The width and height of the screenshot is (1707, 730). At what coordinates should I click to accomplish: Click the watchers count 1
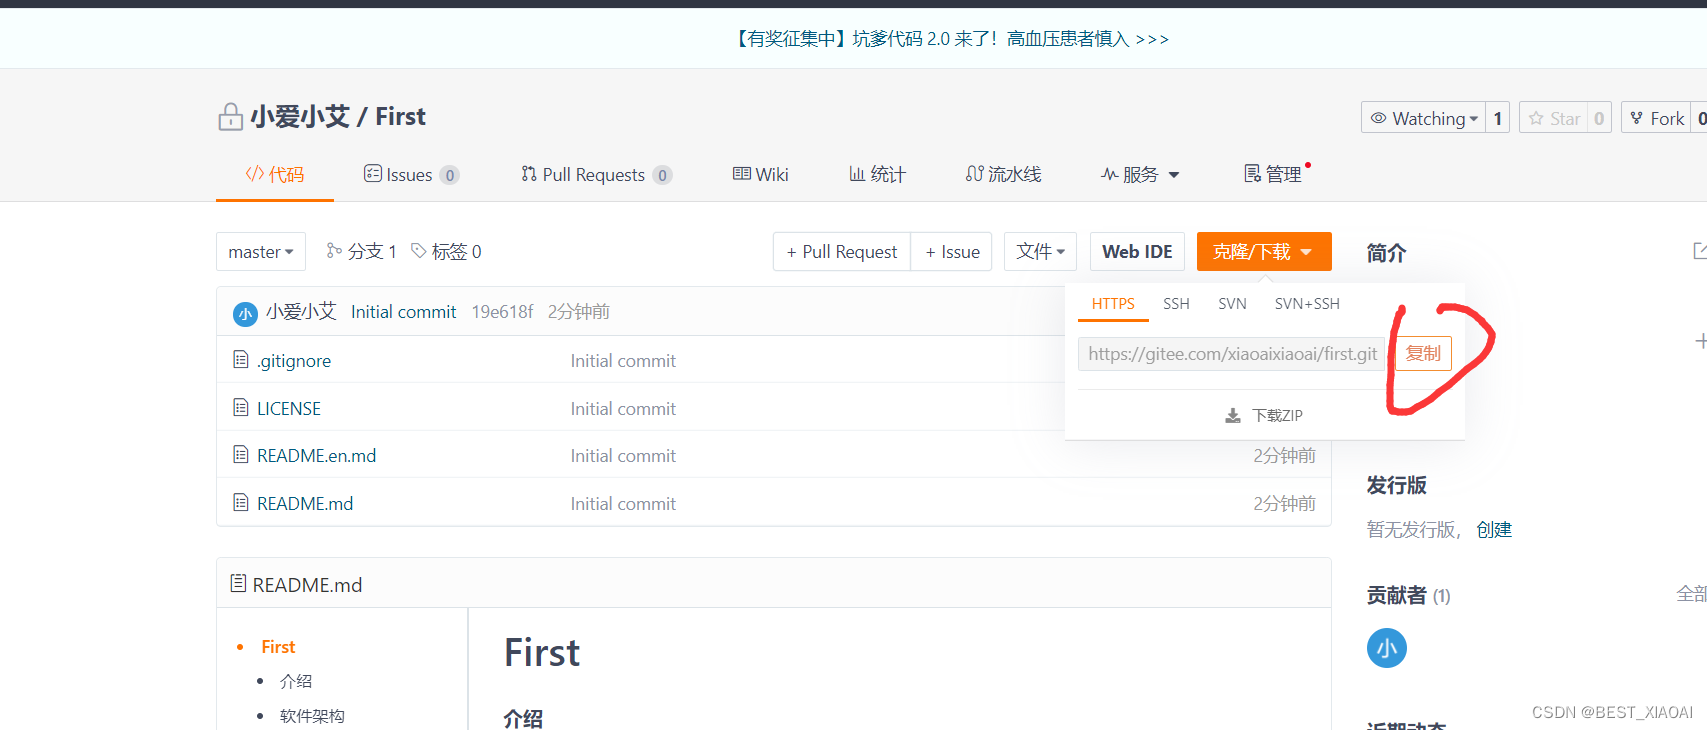click(x=1497, y=118)
